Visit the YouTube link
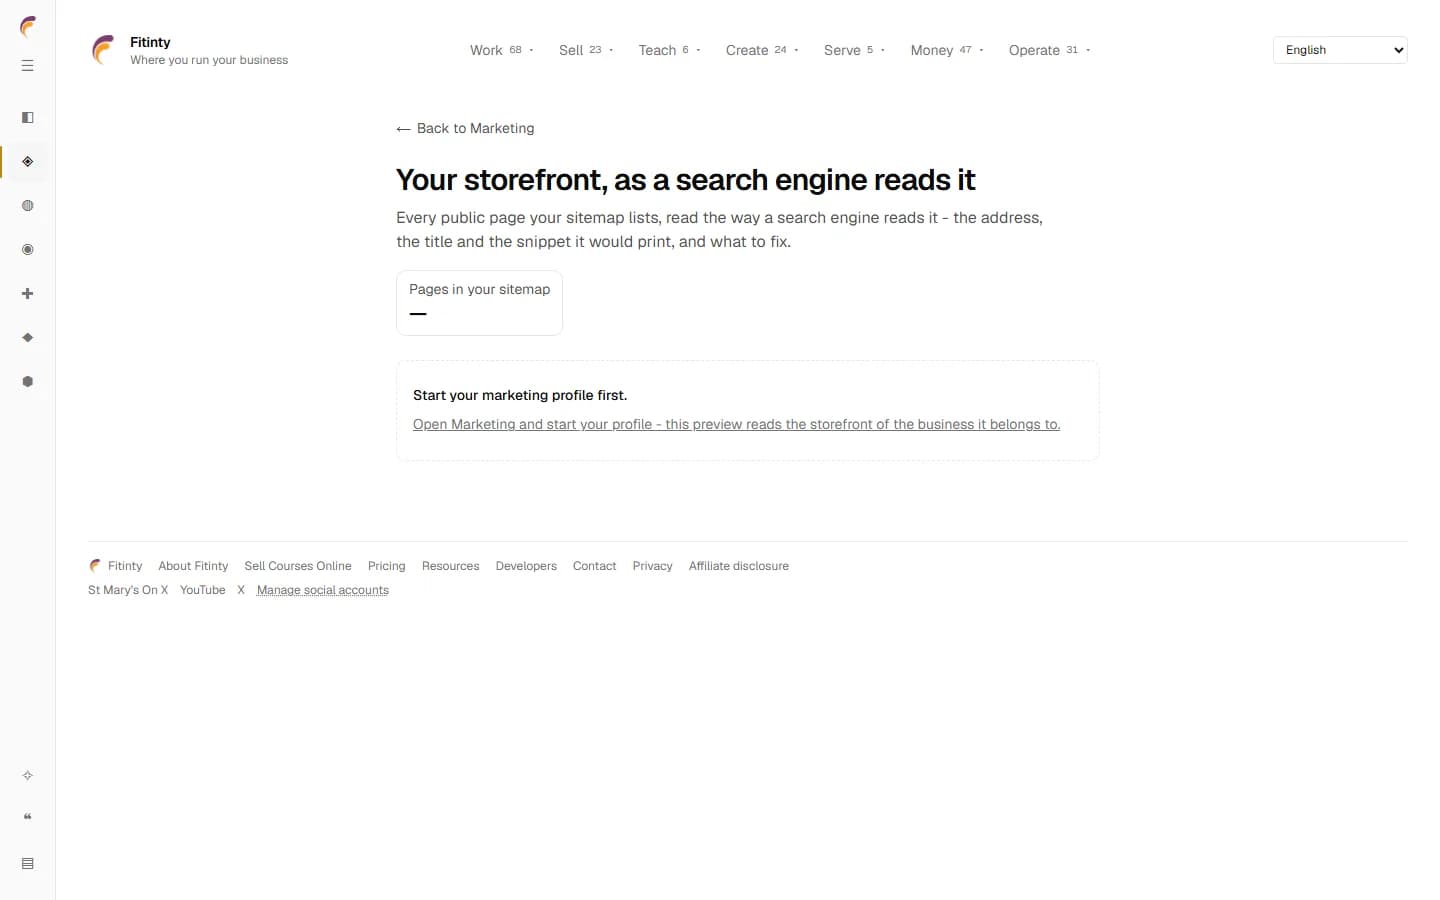Viewport: 1440px width, 900px height. coord(203,590)
